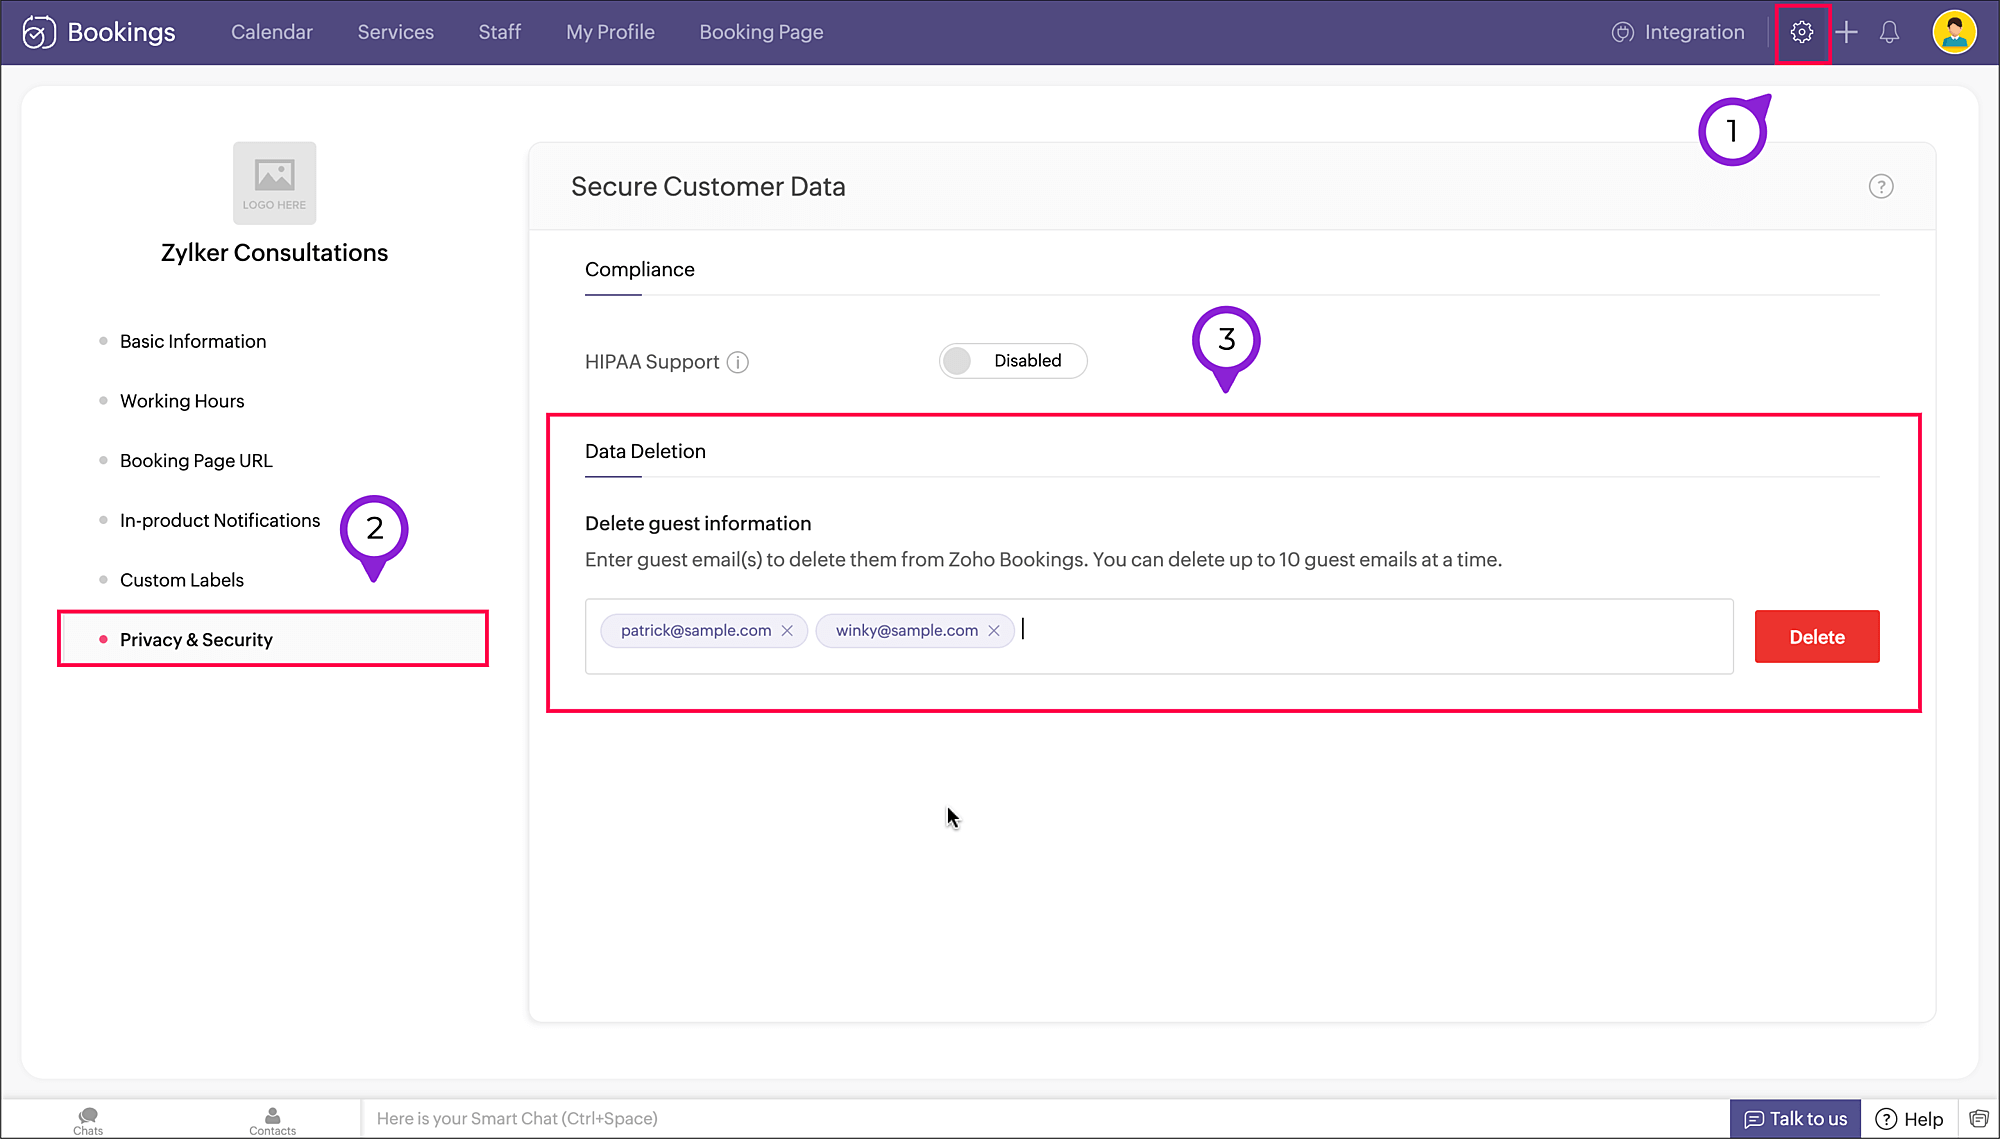
Task: Open the Contacts icon at the bottom
Action: (x=272, y=1120)
